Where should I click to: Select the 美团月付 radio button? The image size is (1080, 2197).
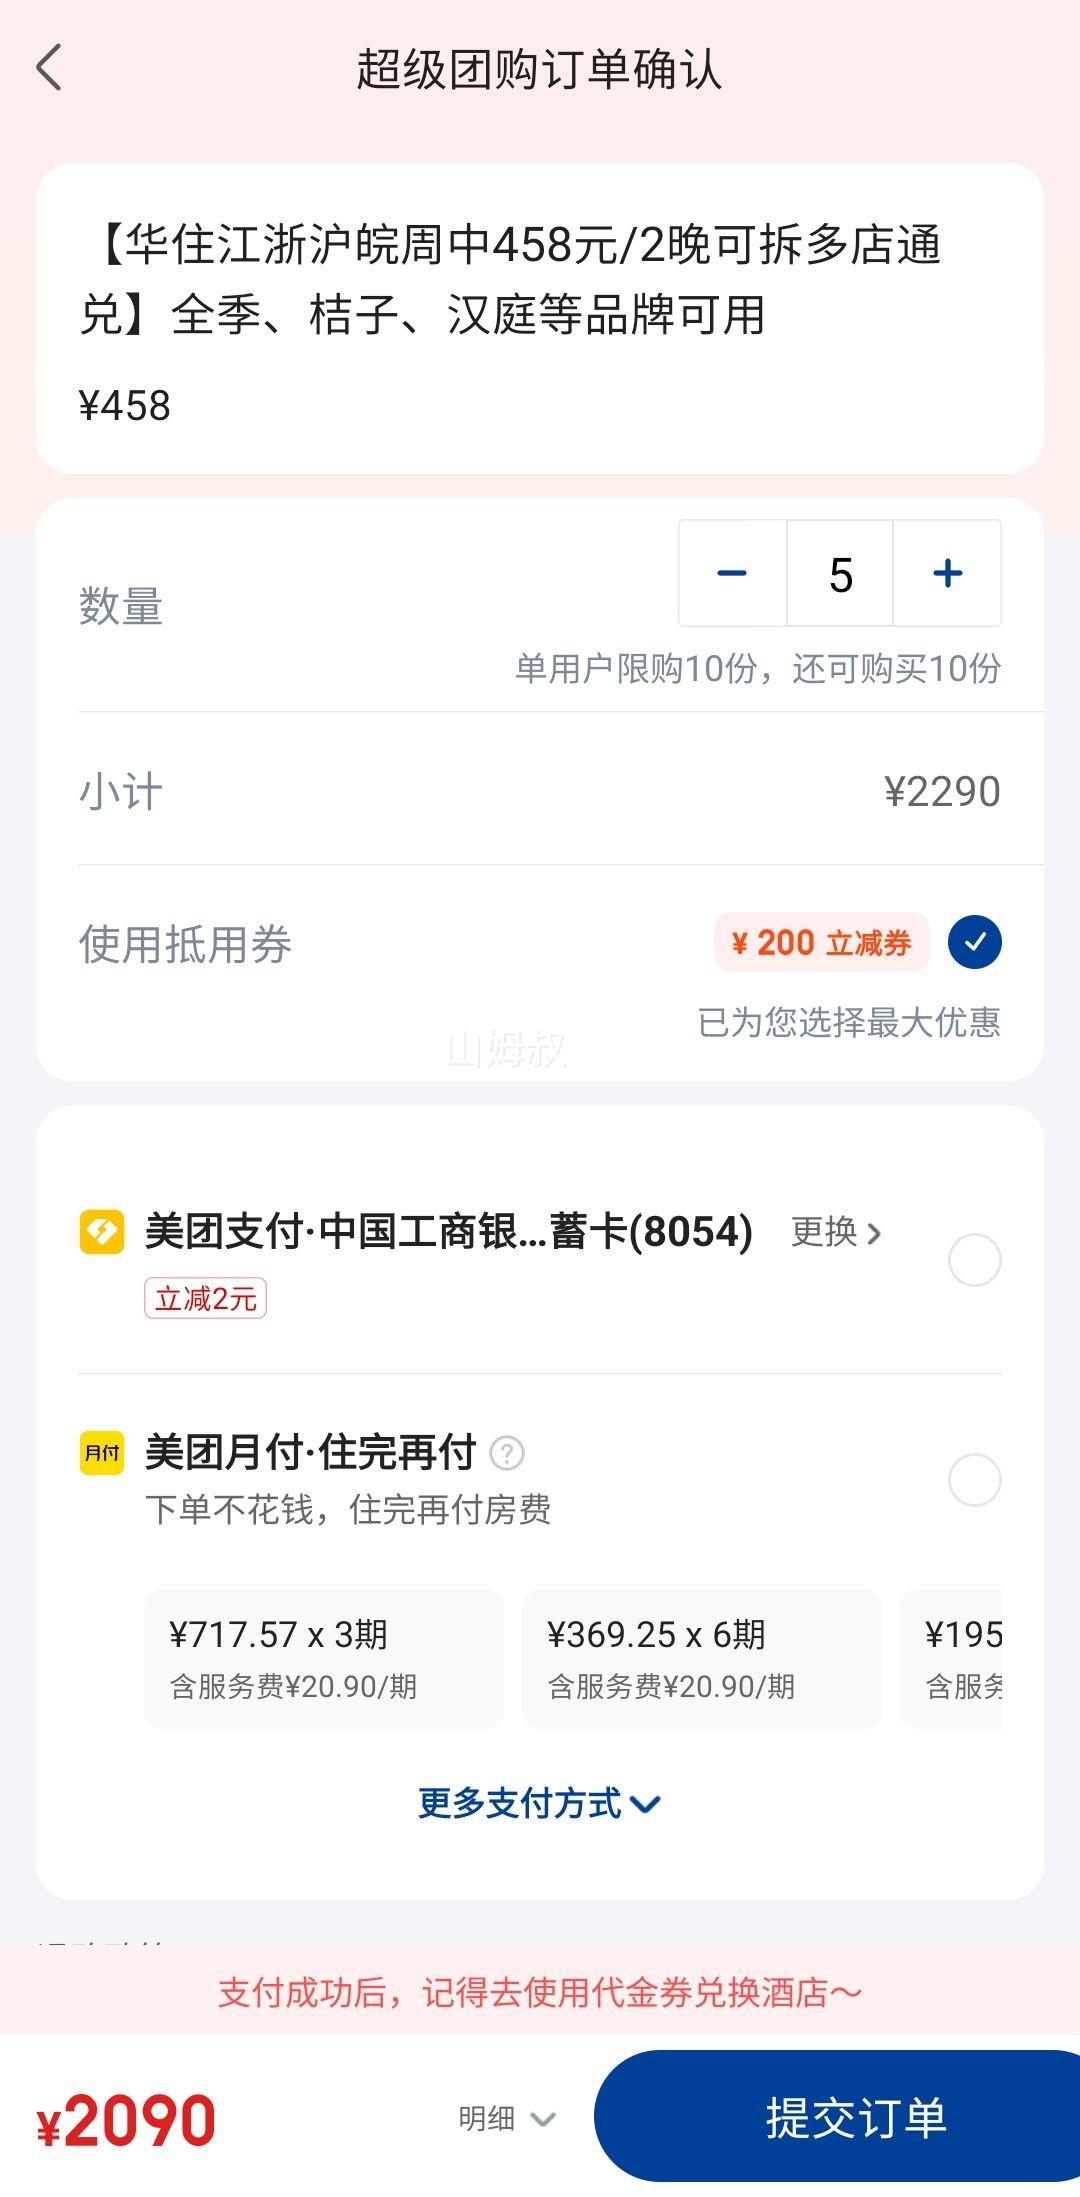pyautogui.click(x=974, y=1479)
